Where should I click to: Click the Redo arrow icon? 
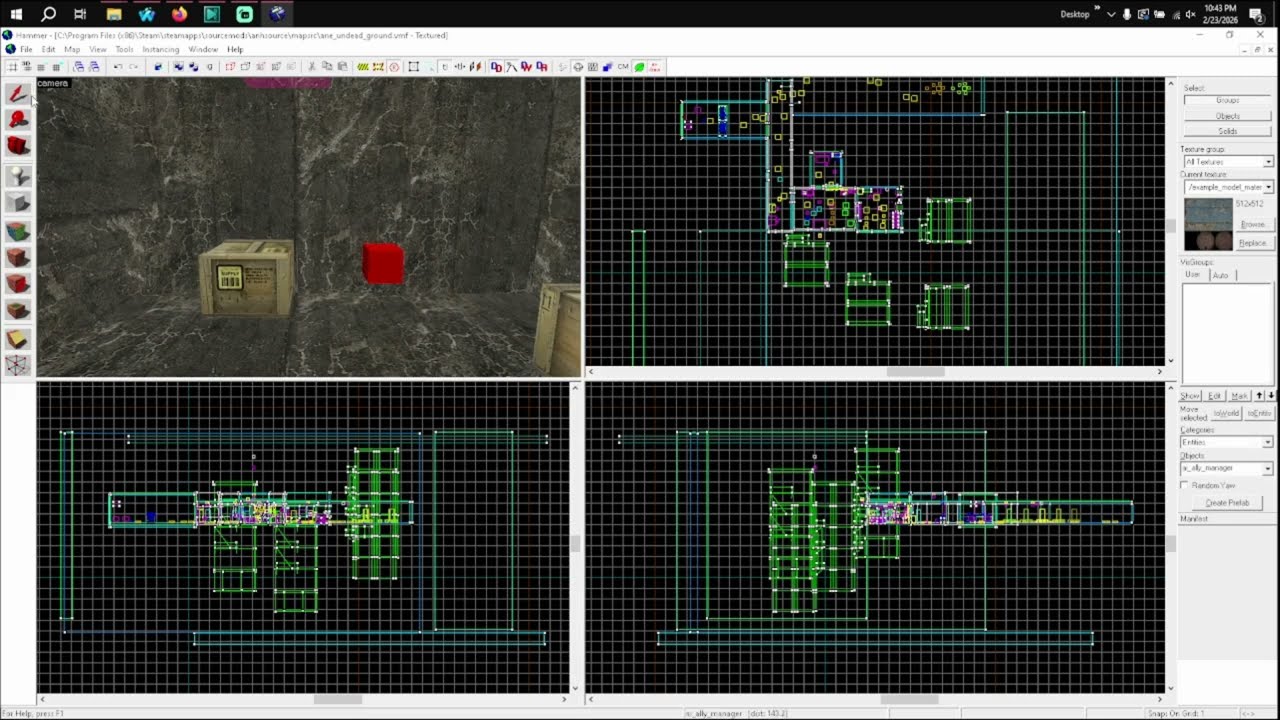click(x=133, y=66)
